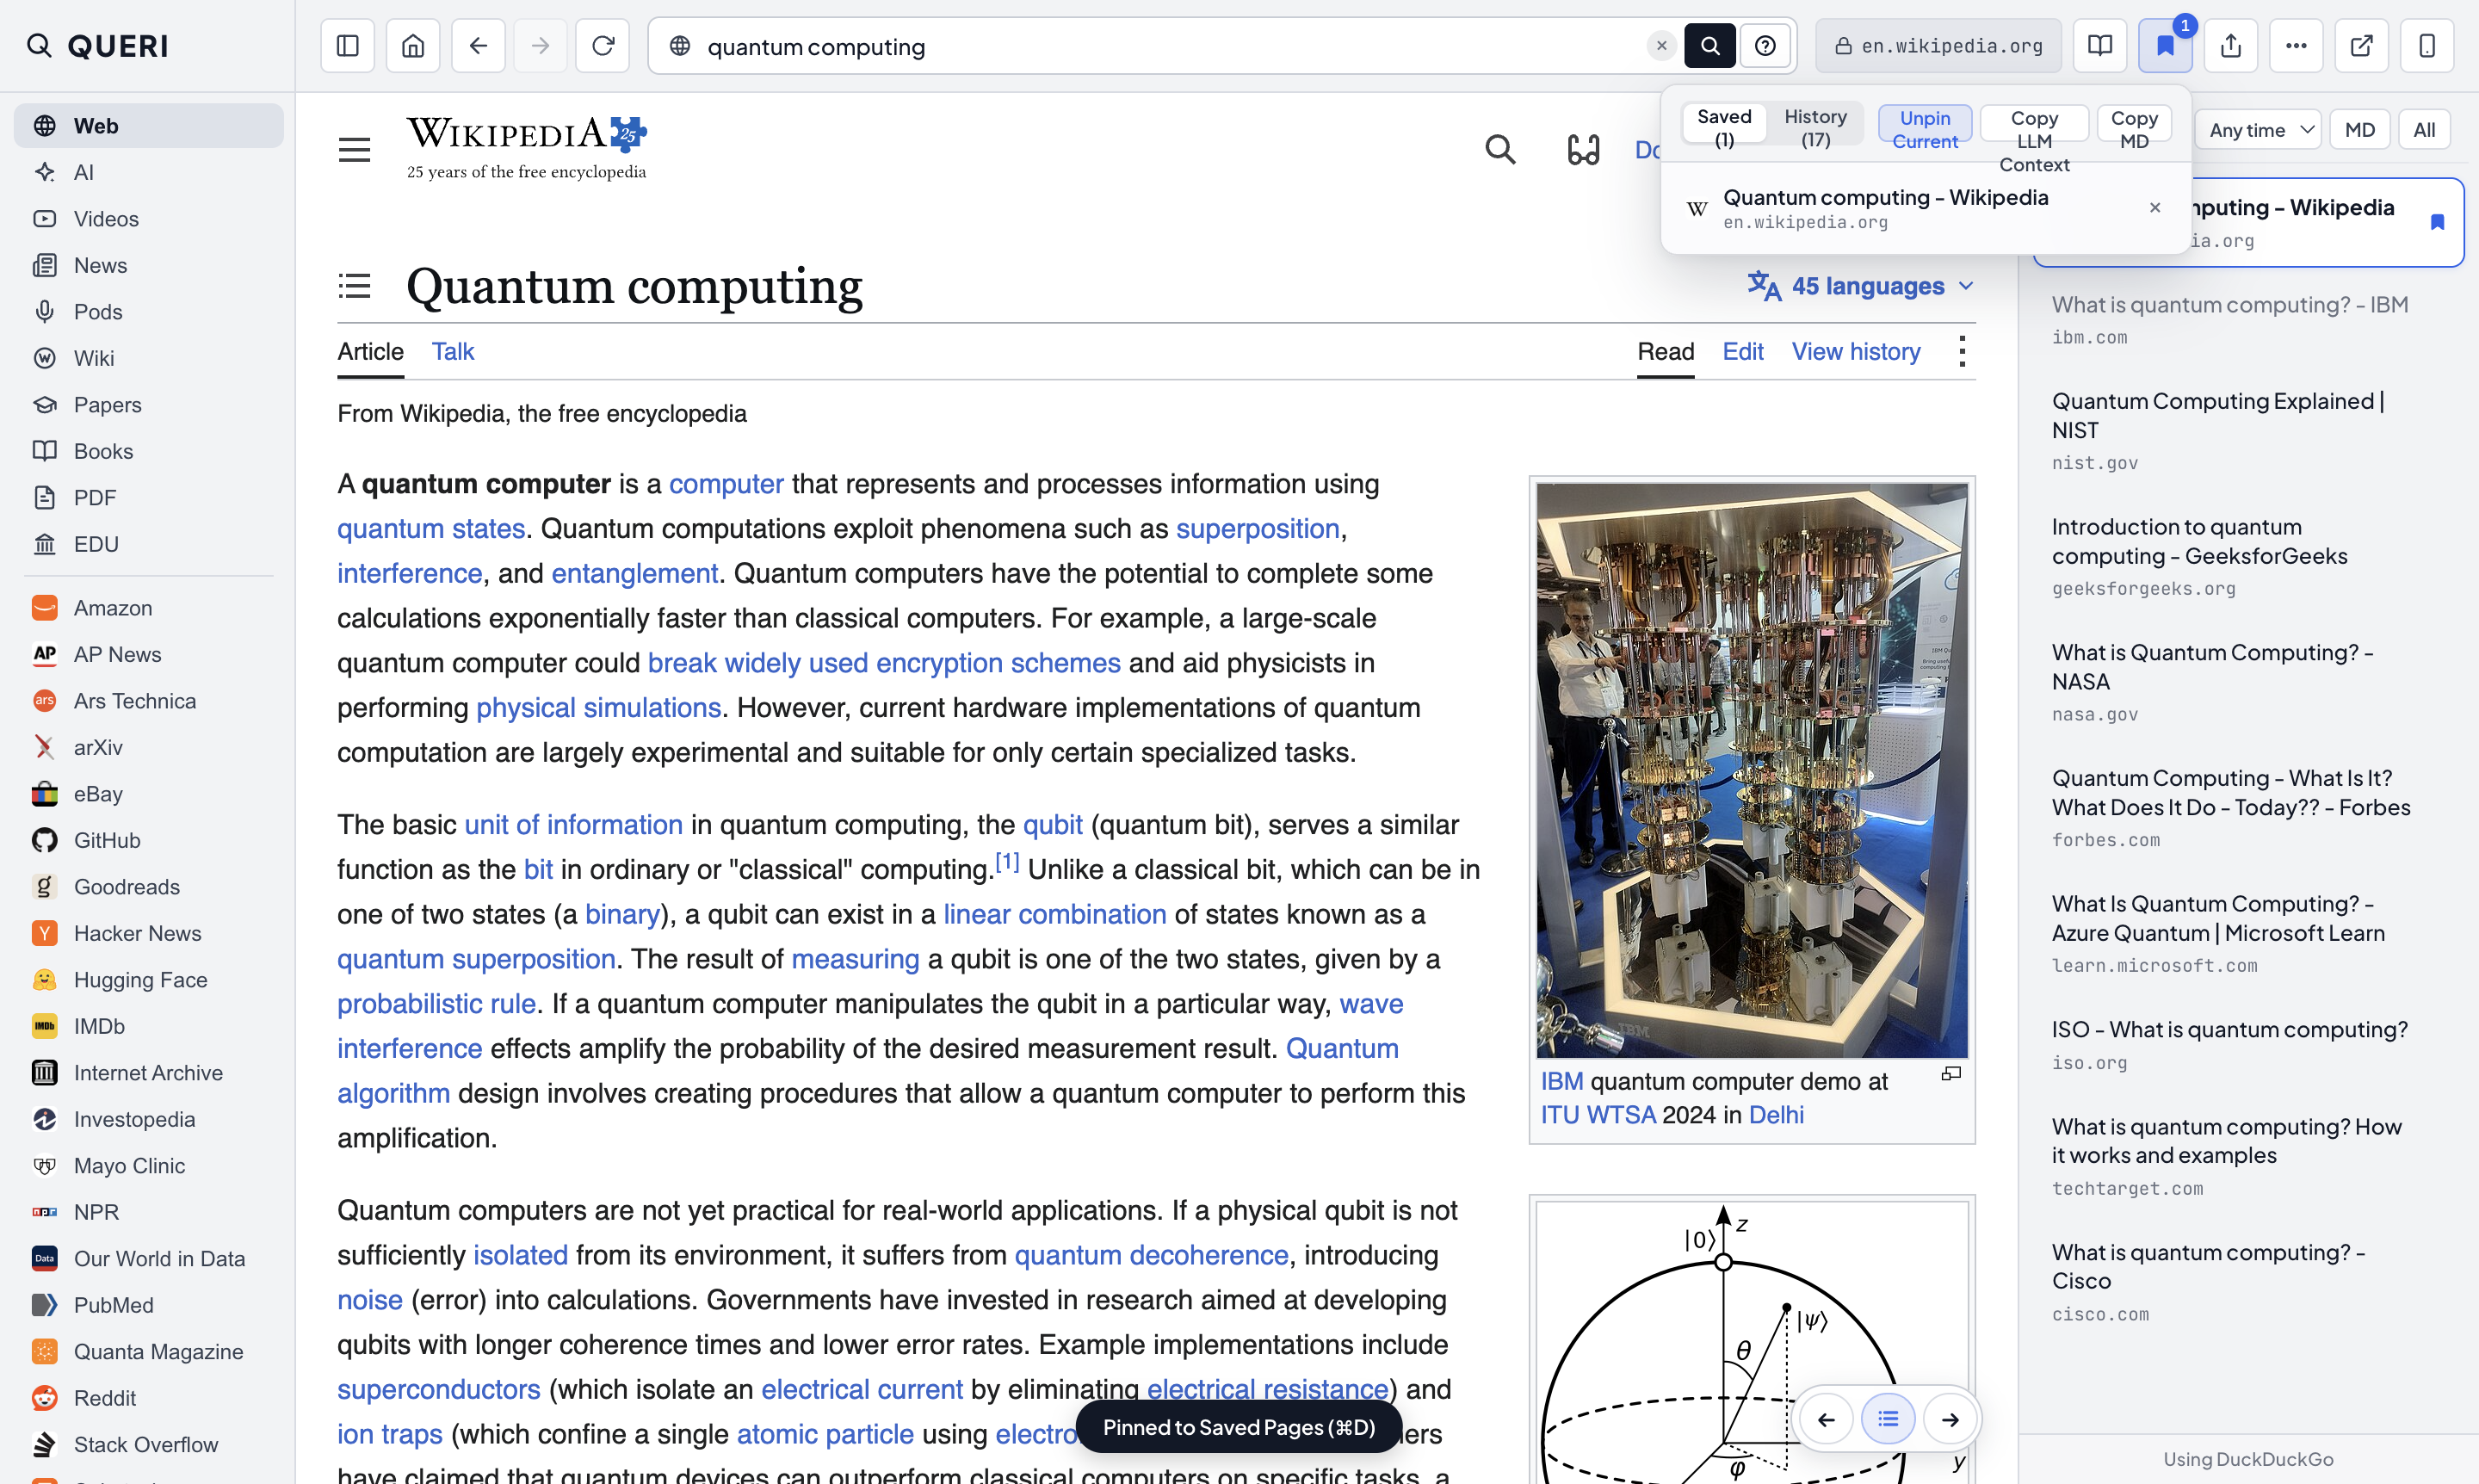Toggle Wikipedia table of contents icon
Viewport: 2479px width, 1484px height.
coord(354,286)
